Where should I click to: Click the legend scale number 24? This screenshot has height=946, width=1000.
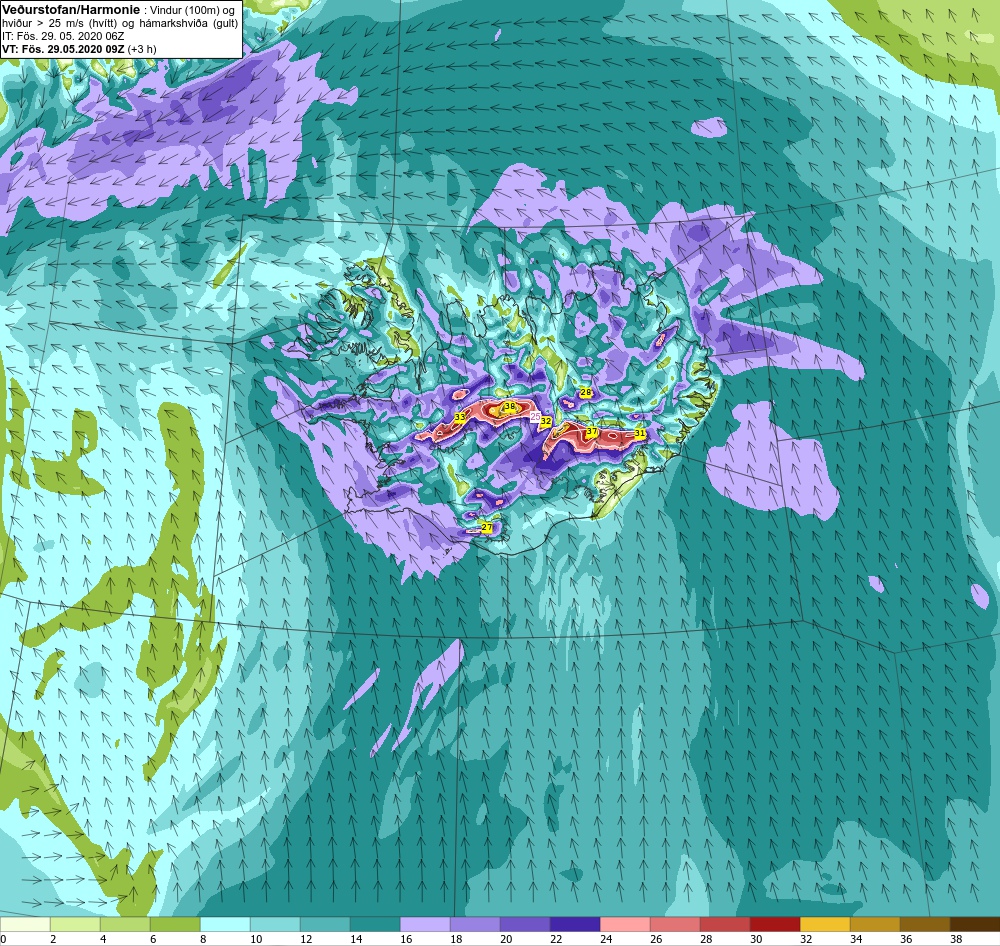tap(606, 939)
